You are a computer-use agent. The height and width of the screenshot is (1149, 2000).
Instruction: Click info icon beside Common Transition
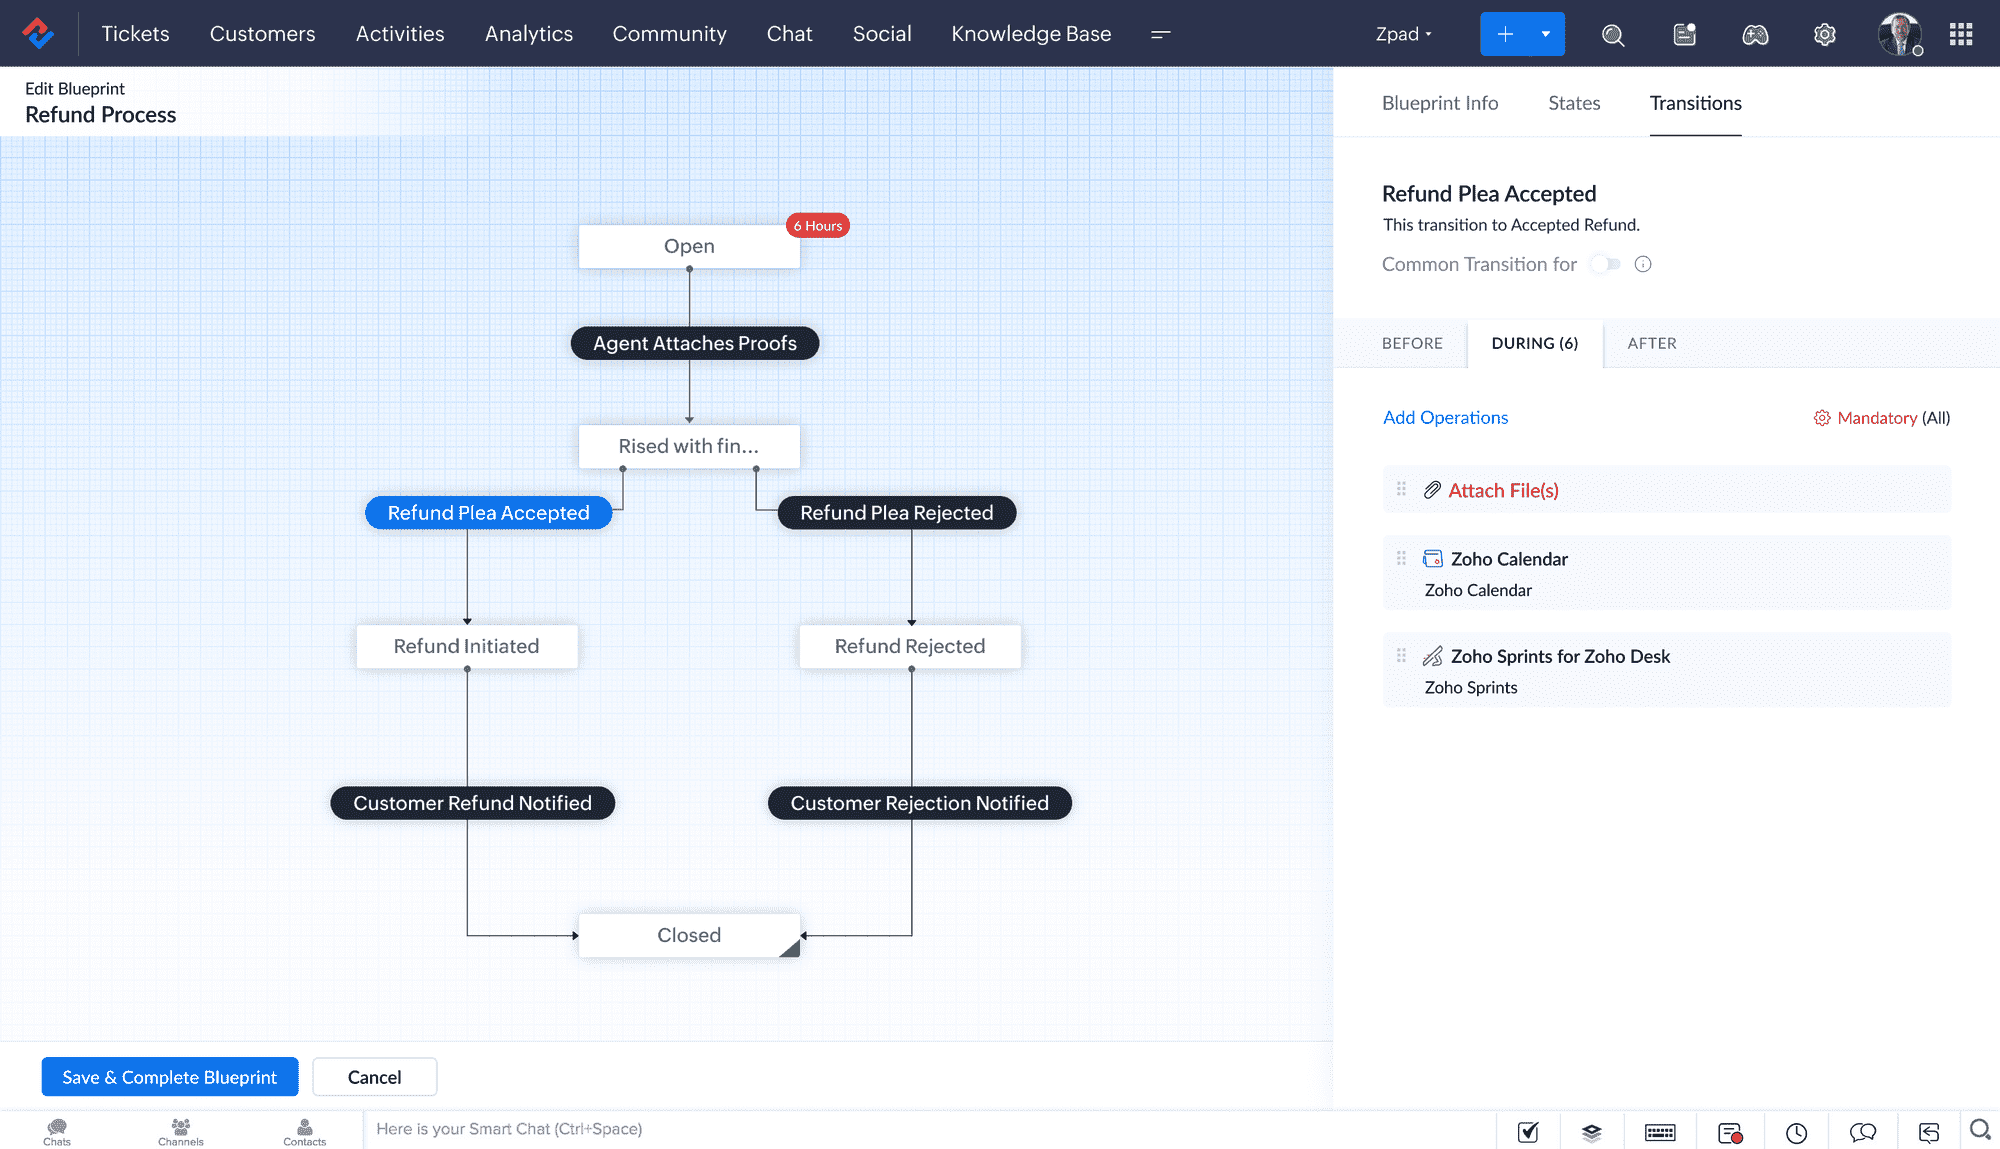[1643, 264]
